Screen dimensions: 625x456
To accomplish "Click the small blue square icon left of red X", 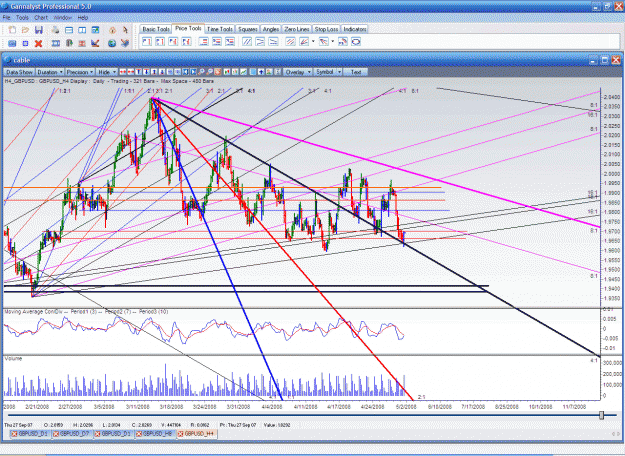I will 25,43.
